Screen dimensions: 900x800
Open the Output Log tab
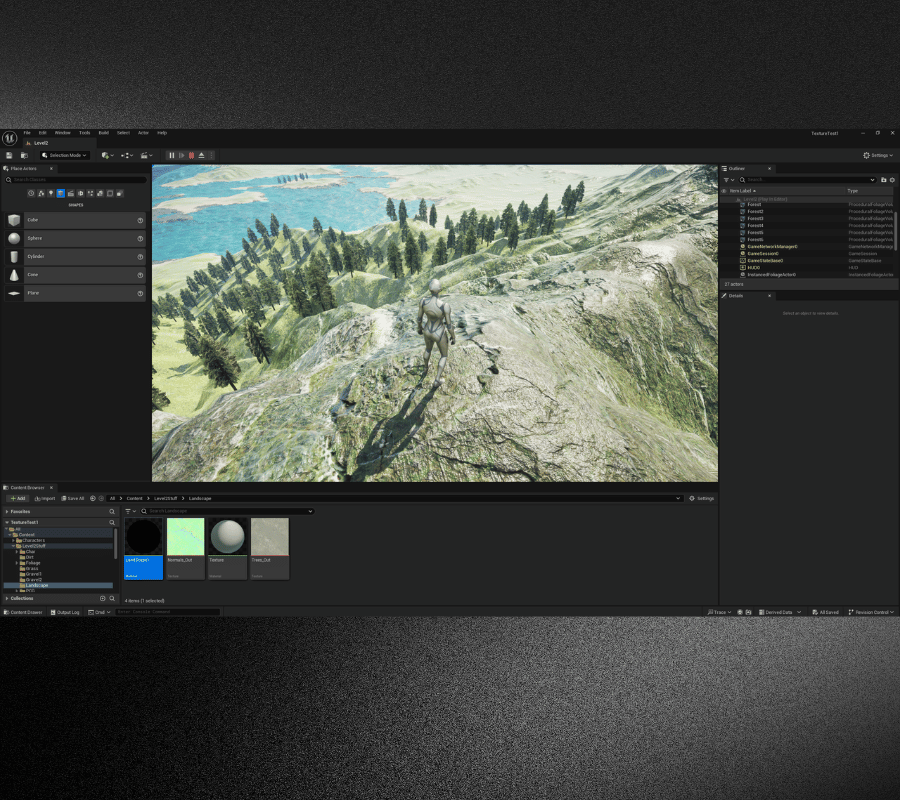coord(65,612)
